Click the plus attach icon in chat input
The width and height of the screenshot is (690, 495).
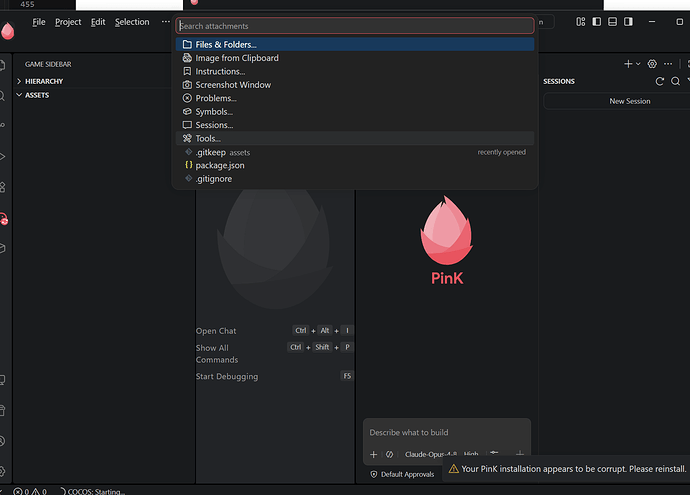374,455
